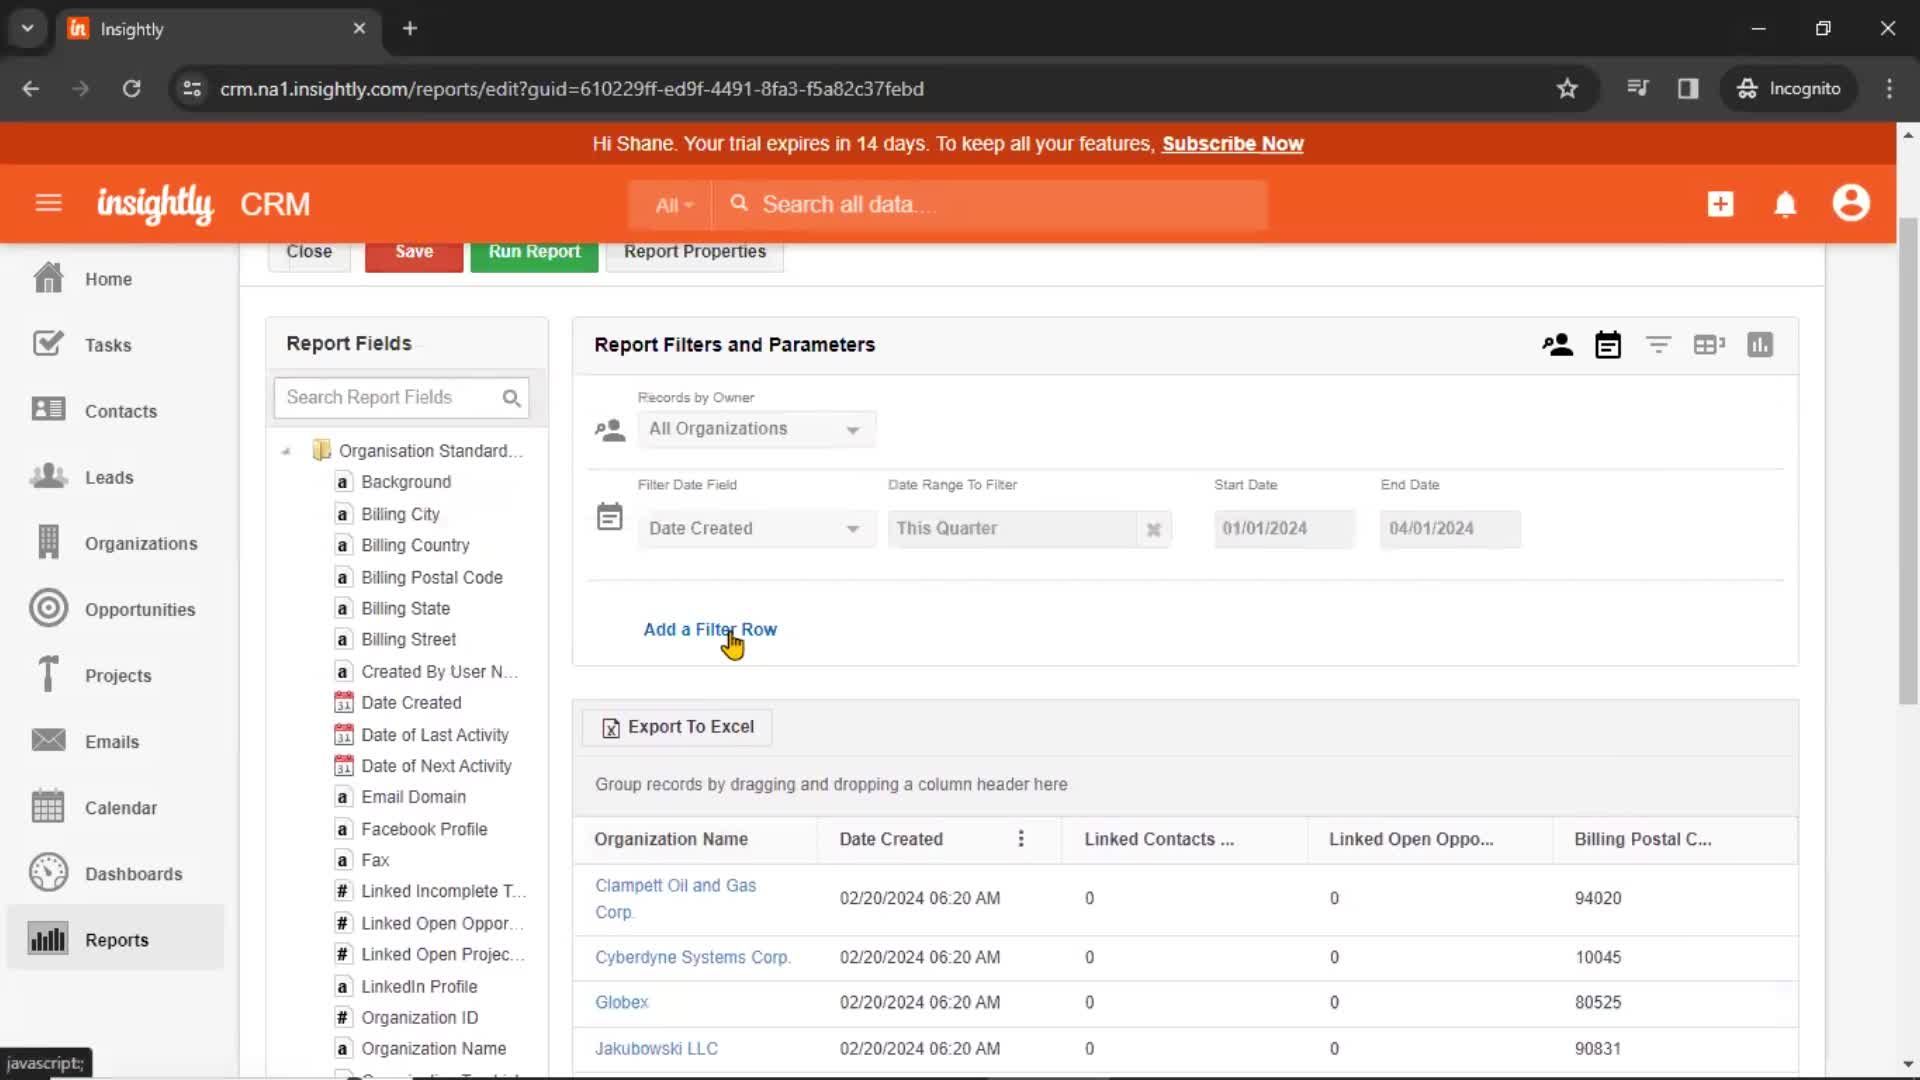Click the quick add plus icon
This screenshot has width=1920, height=1080.
(x=1720, y=204)
